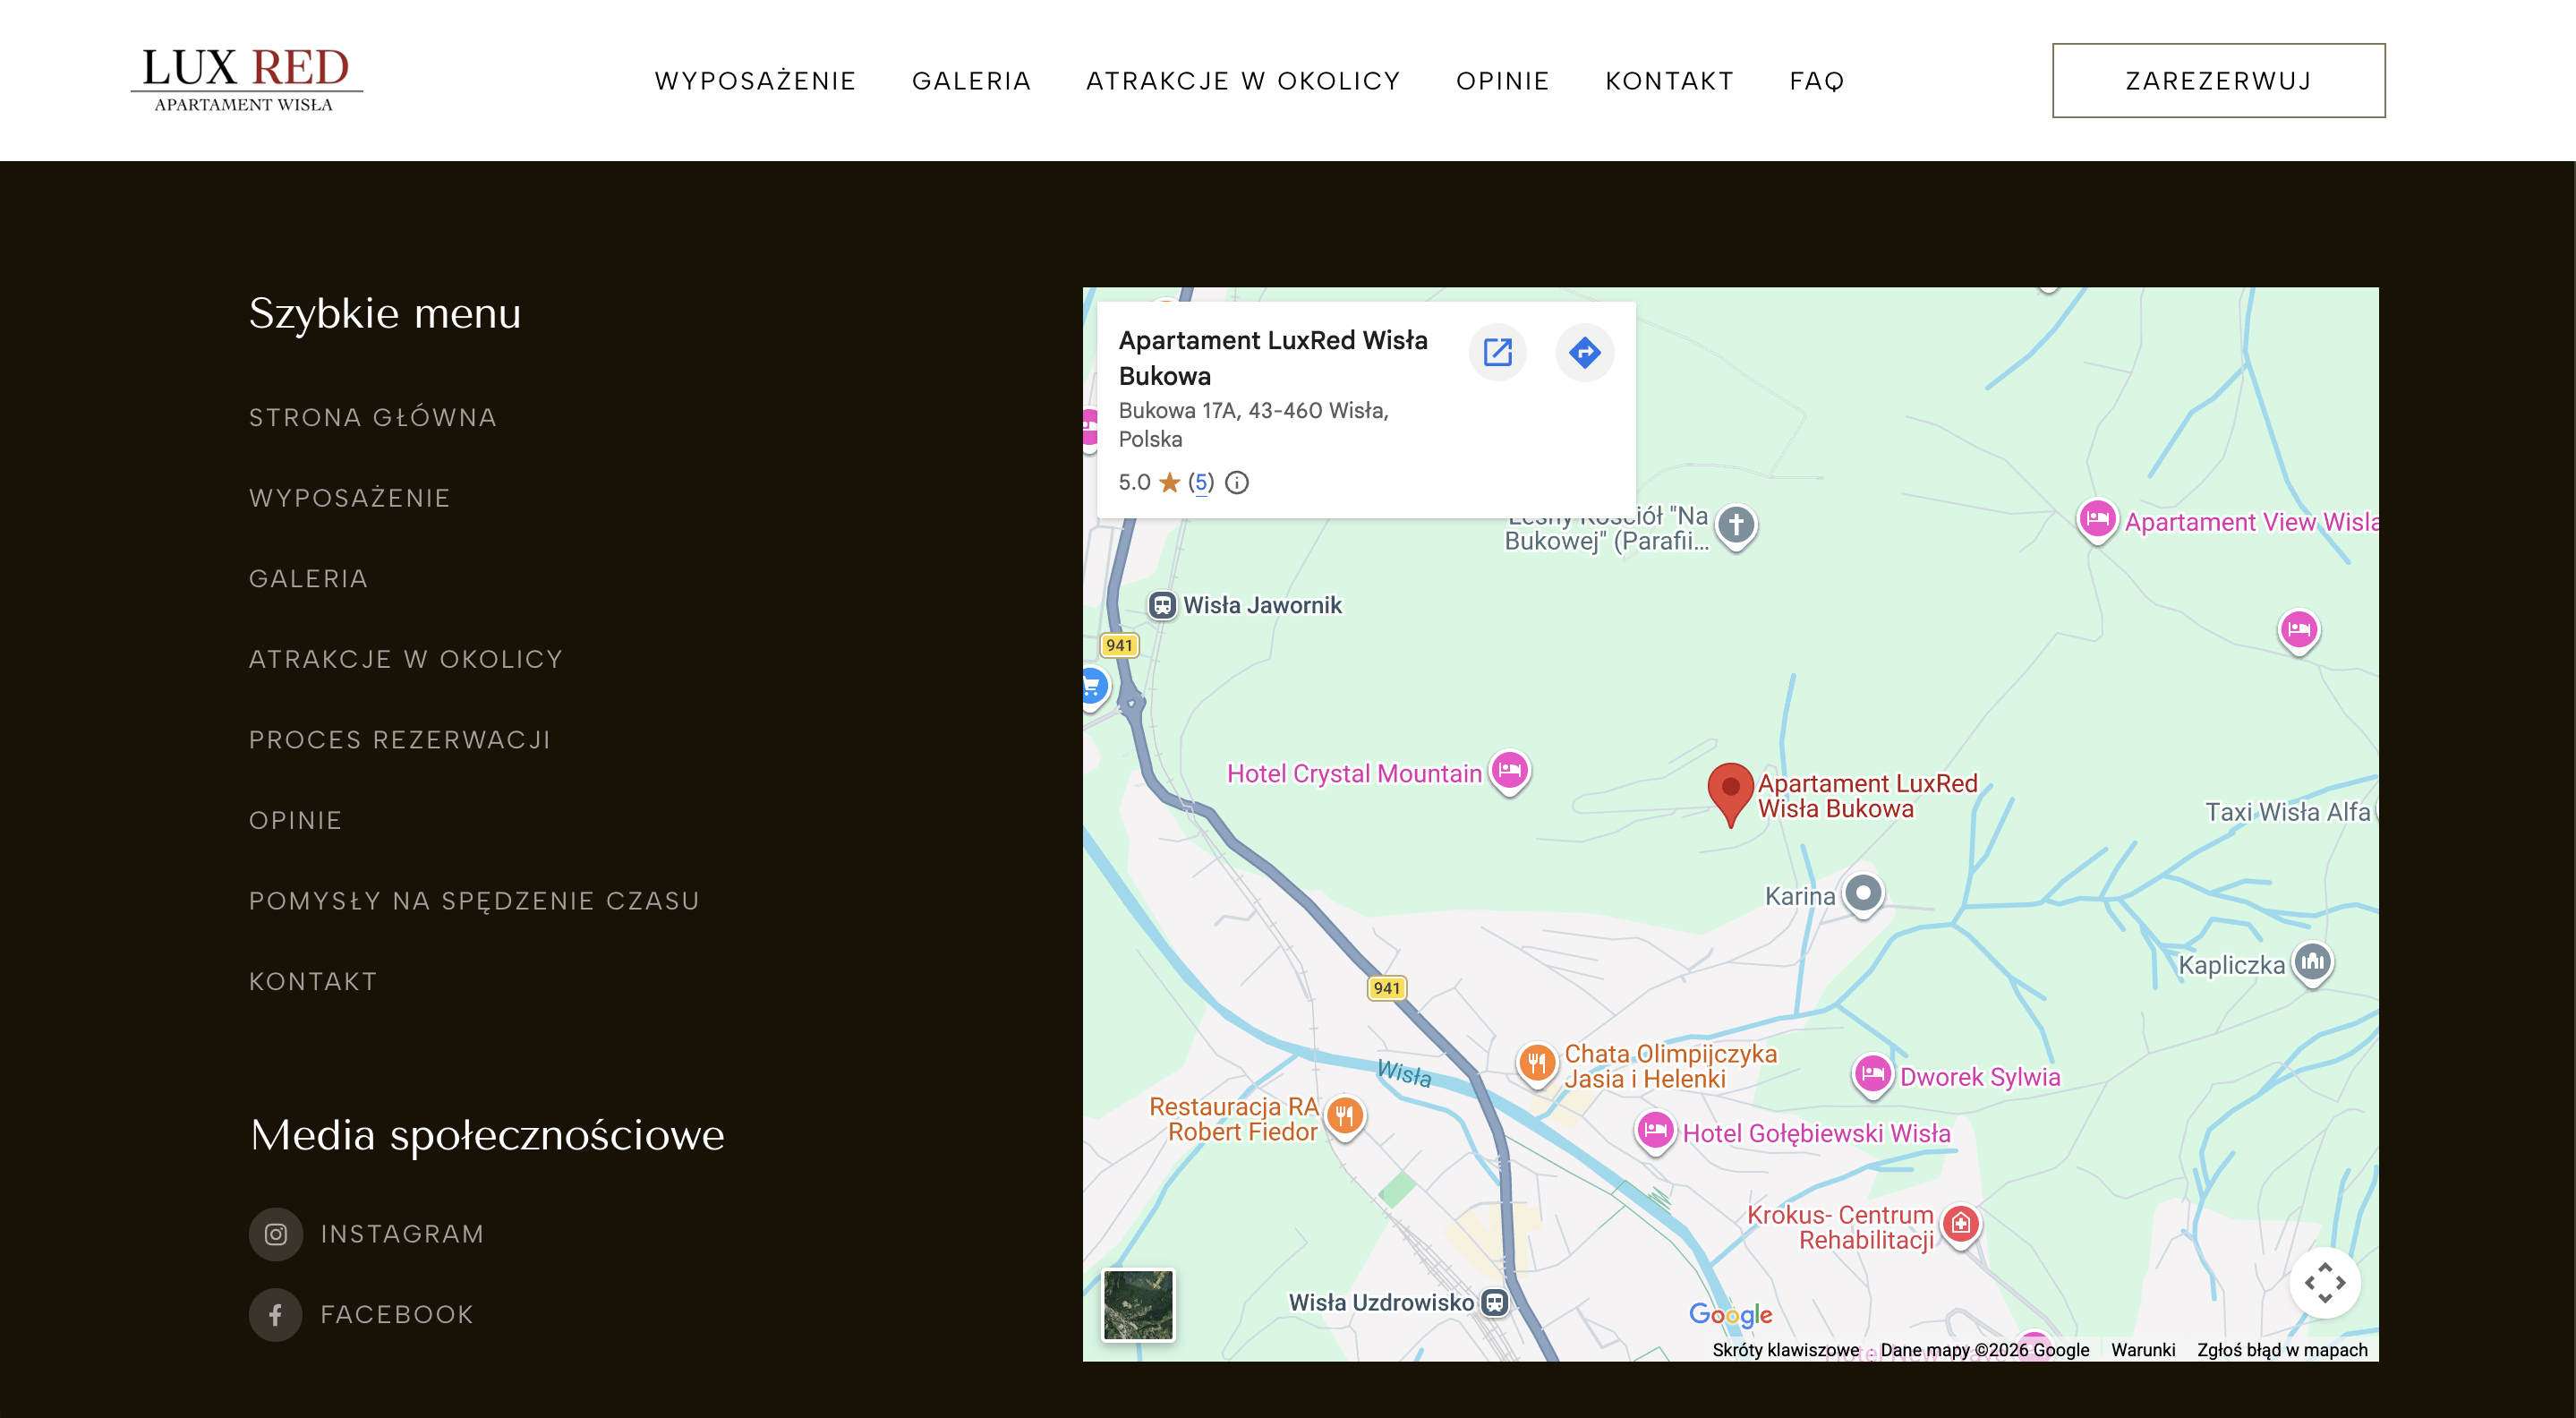Get directions via blue arrow icon

(1585, 352)
